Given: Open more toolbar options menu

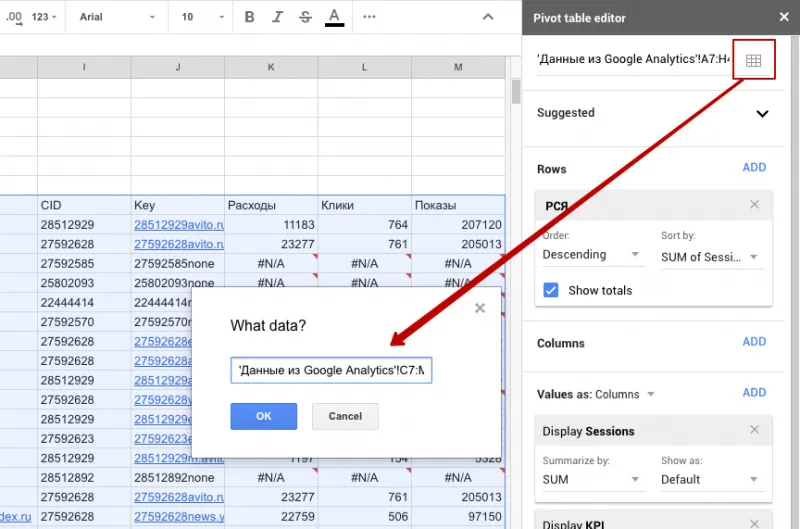Looking at the screenshot, I should (x=369, y=17).
